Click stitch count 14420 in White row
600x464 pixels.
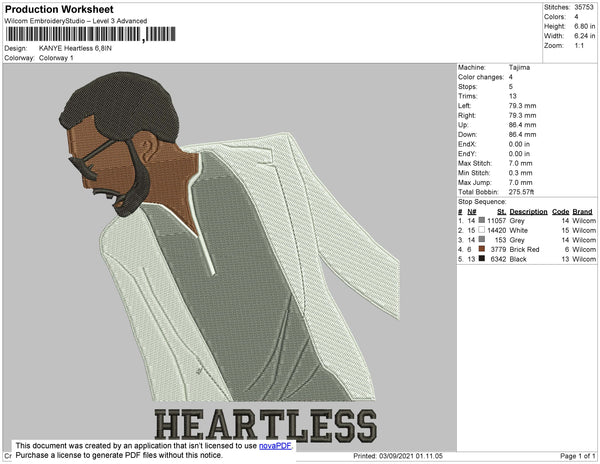click(x=496, y=230)
